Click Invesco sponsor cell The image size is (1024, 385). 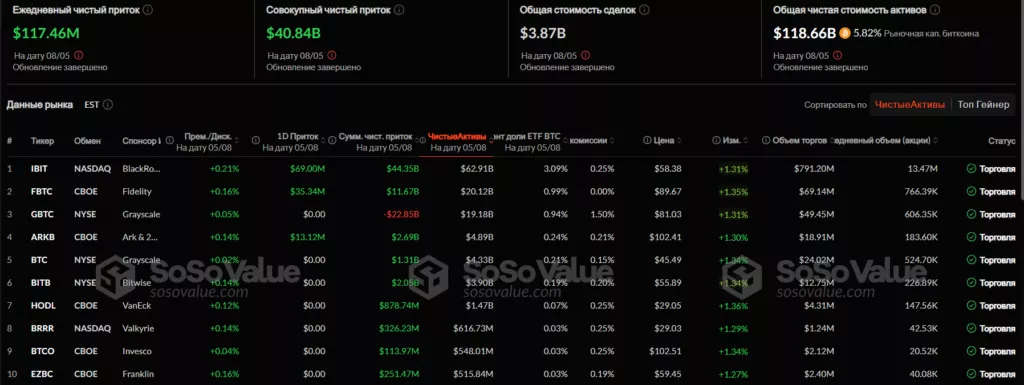click(136, 351)
